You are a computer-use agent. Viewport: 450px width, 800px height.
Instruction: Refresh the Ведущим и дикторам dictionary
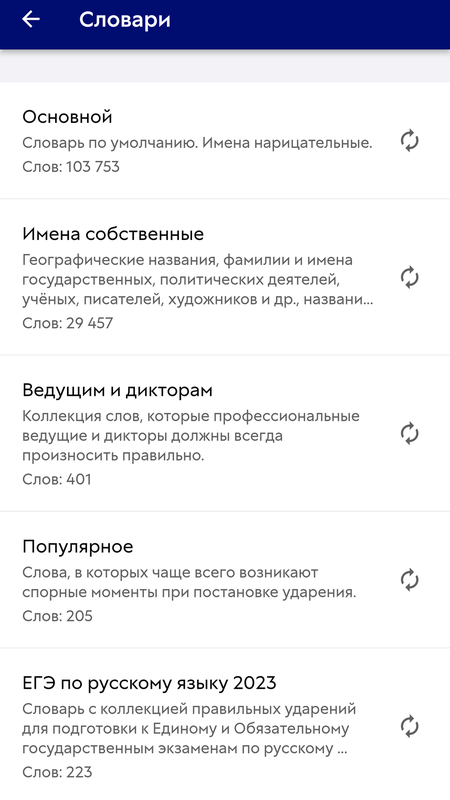[x=409, y=434]
